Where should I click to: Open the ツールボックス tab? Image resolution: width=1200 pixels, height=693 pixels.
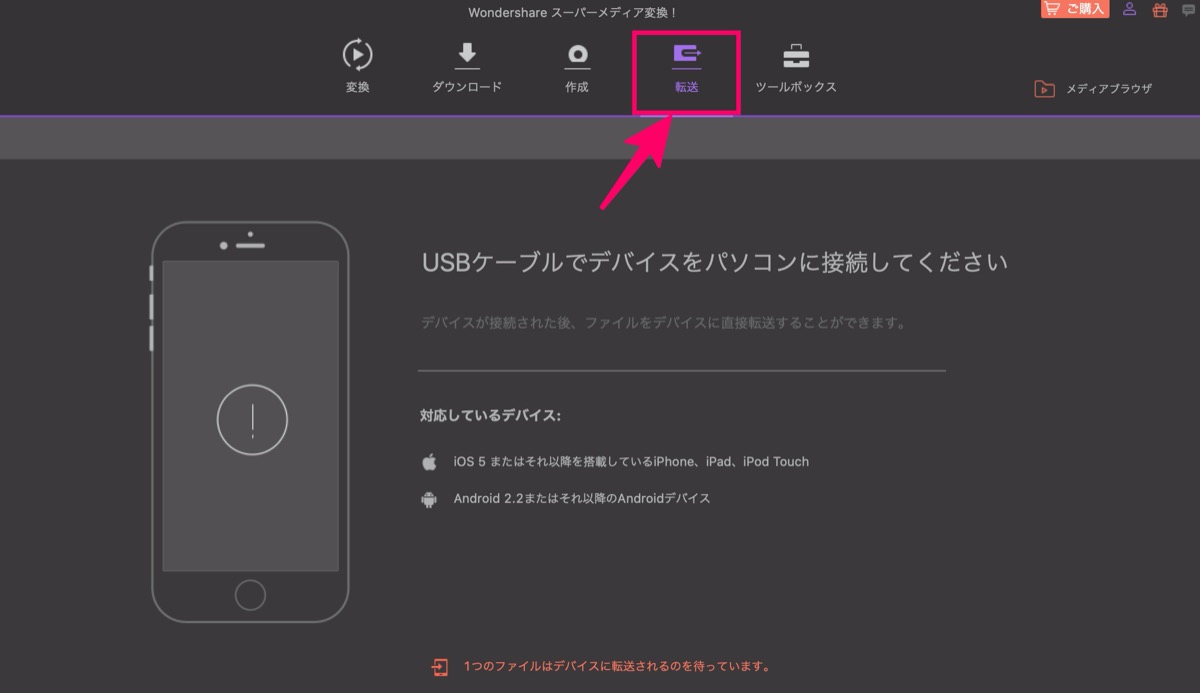click(796, 67)
